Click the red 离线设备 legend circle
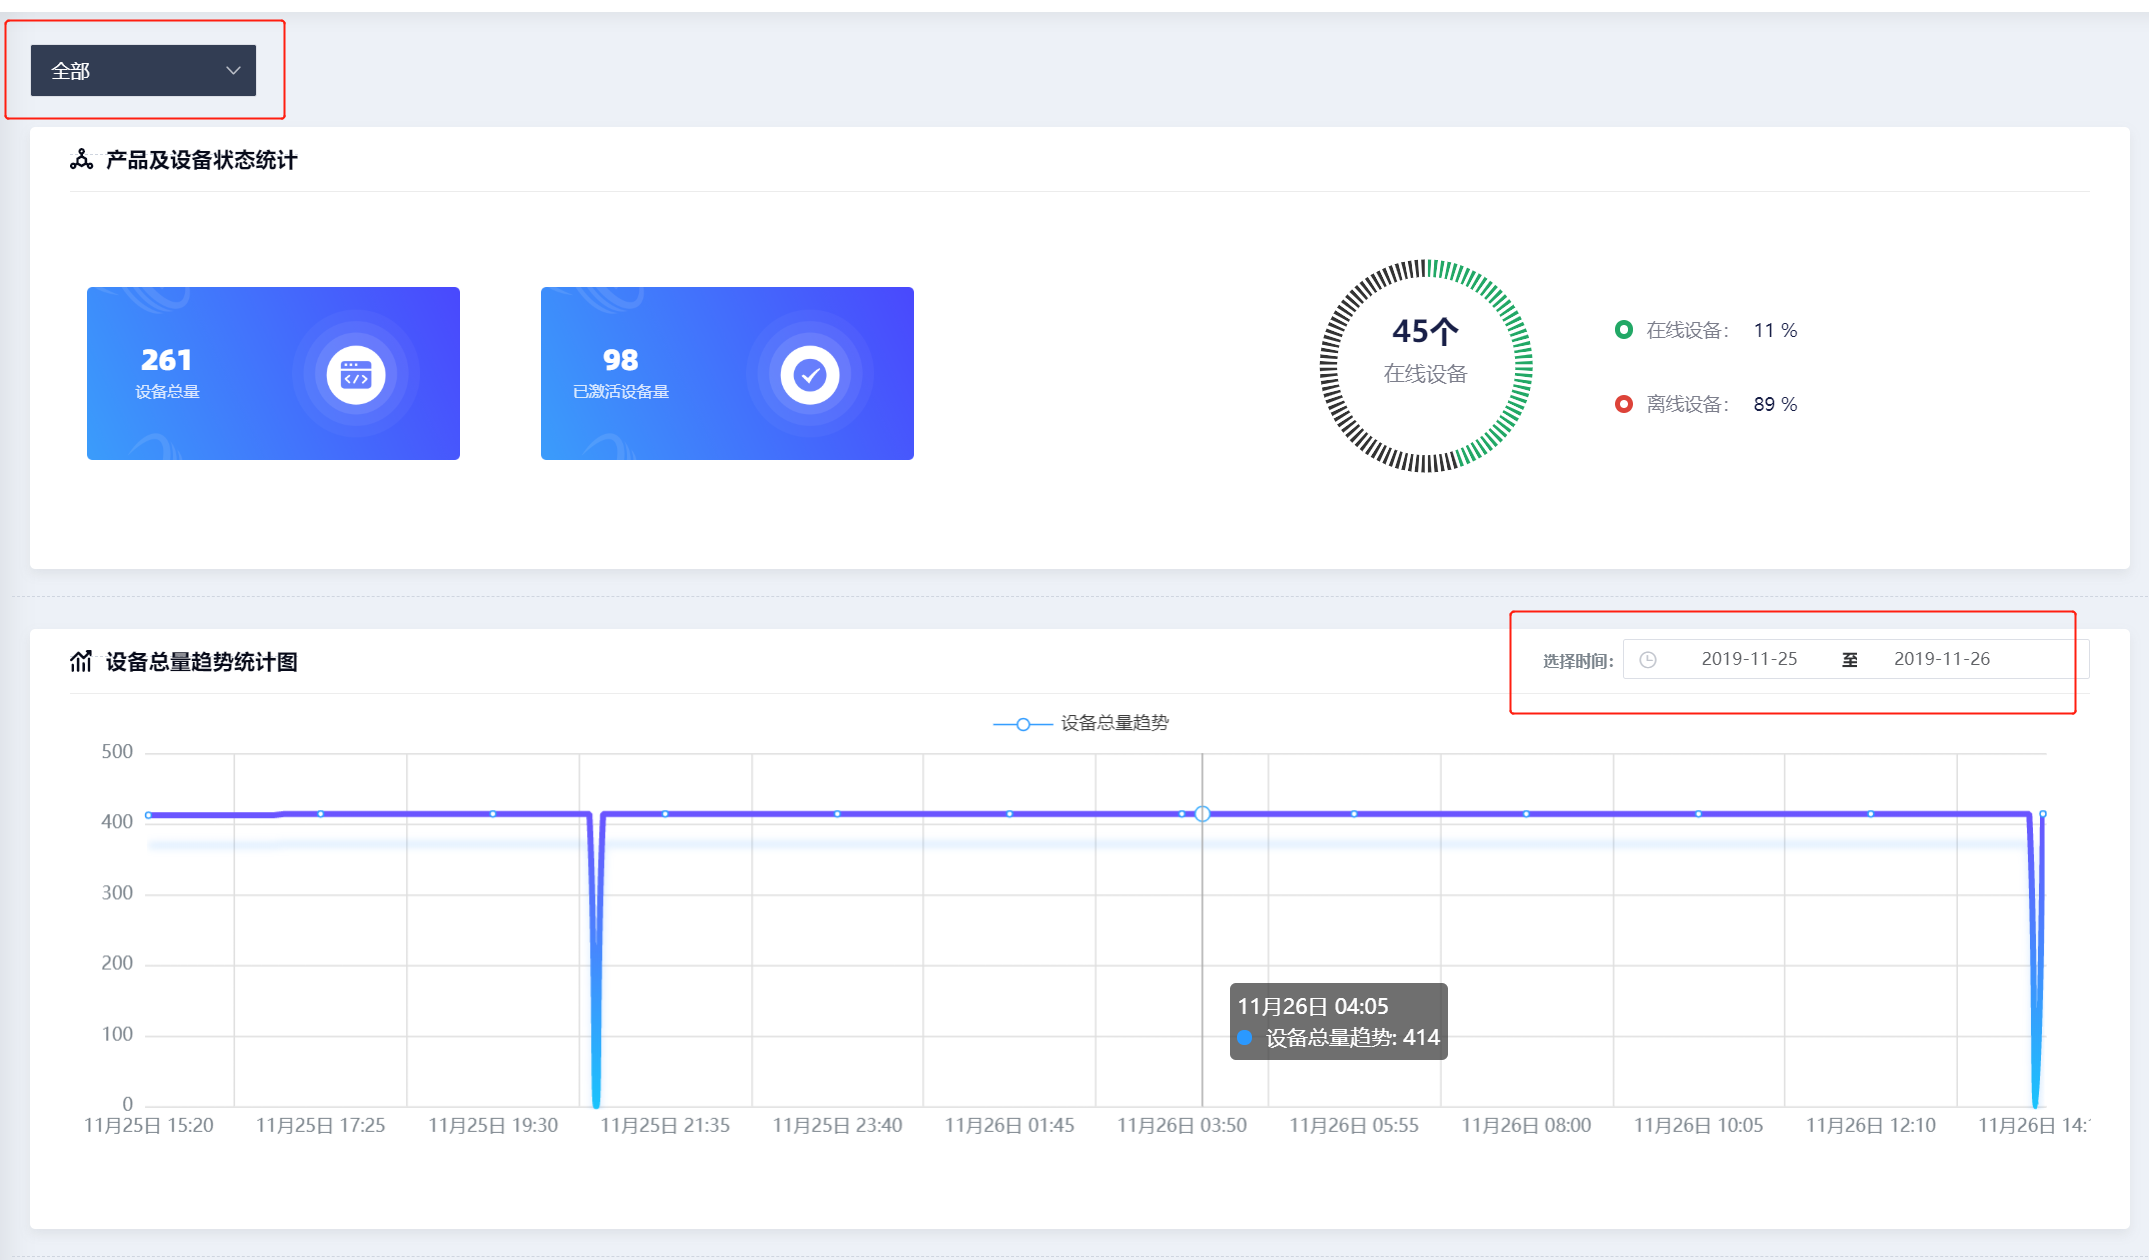The image size is (2149, 1260). click(1623, 404)
